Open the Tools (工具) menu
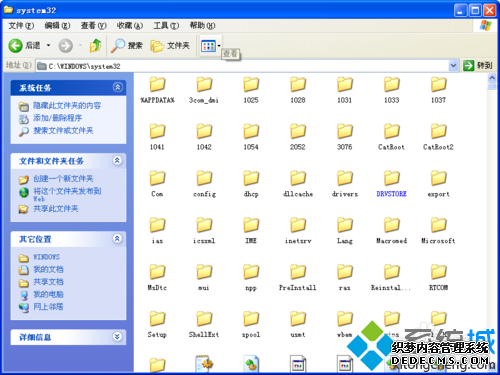The image size is (500, 375). pyautogui.click(x=166, y=26)
